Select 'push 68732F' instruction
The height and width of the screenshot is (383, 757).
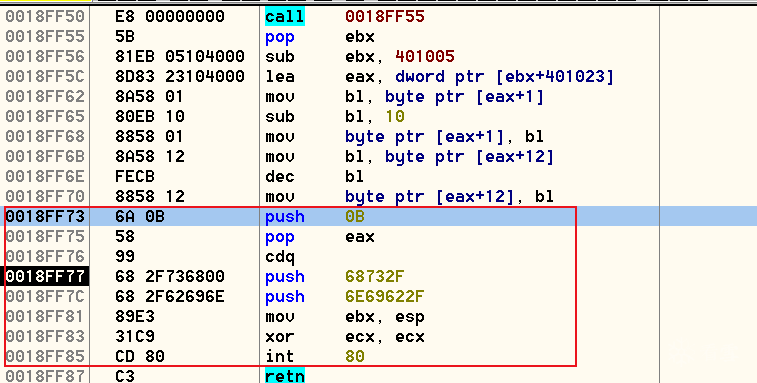tap(335, 277)
